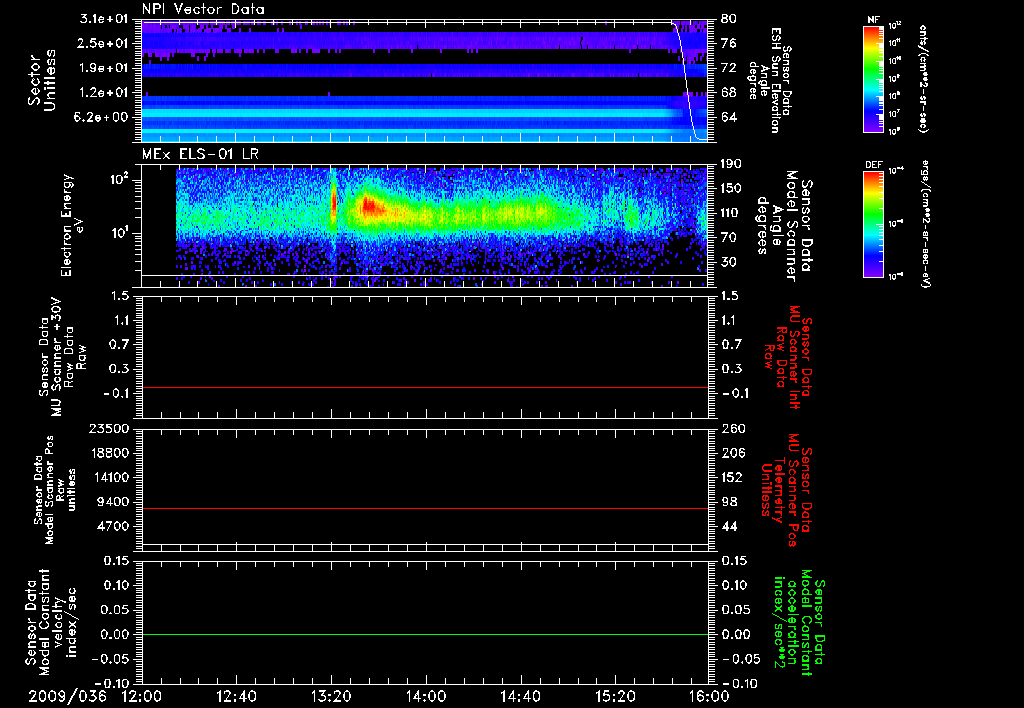The height and width of the screenshot is (708, 1024).
Task: Click the 98 telemetry tick label
Action: 729,502
